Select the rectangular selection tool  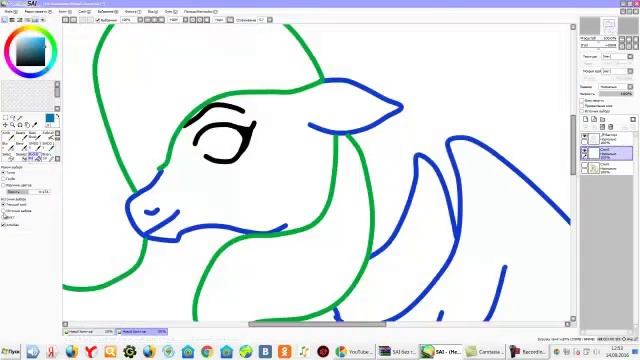[x=5, y=117]
